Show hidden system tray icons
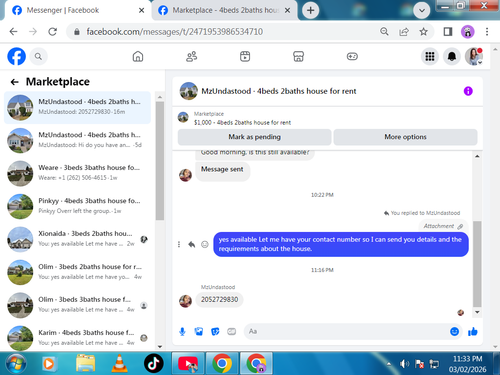500x375 pixels. [x=389, y=364]
